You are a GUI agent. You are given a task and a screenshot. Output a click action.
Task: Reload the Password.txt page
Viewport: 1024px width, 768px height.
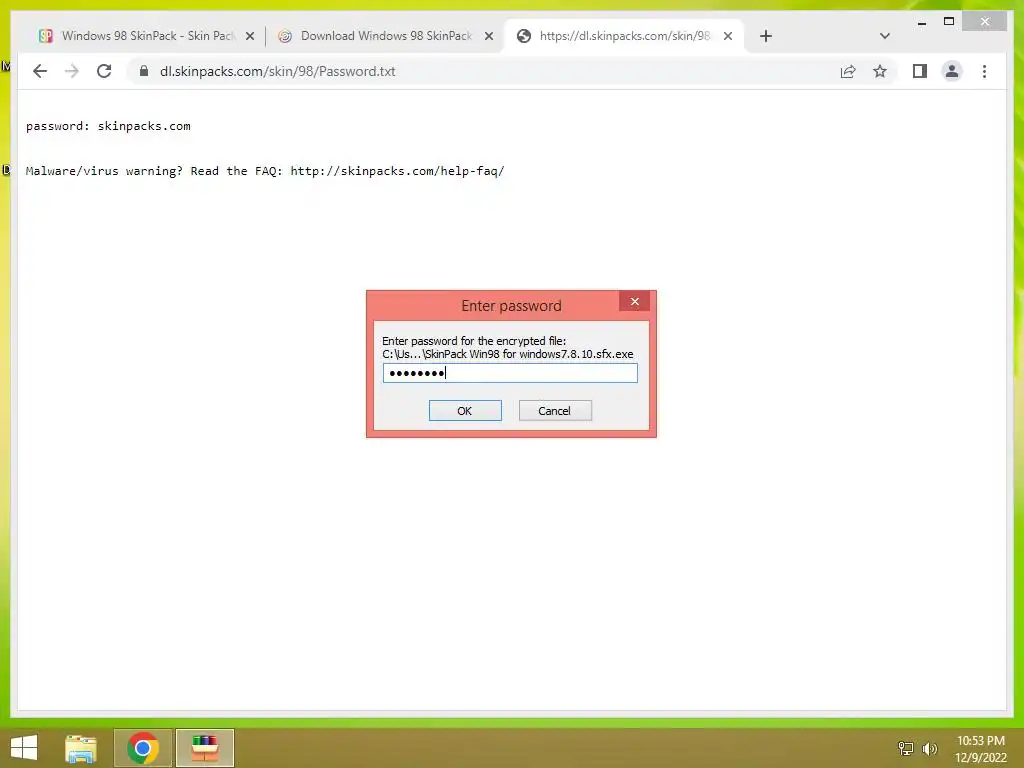104,71
